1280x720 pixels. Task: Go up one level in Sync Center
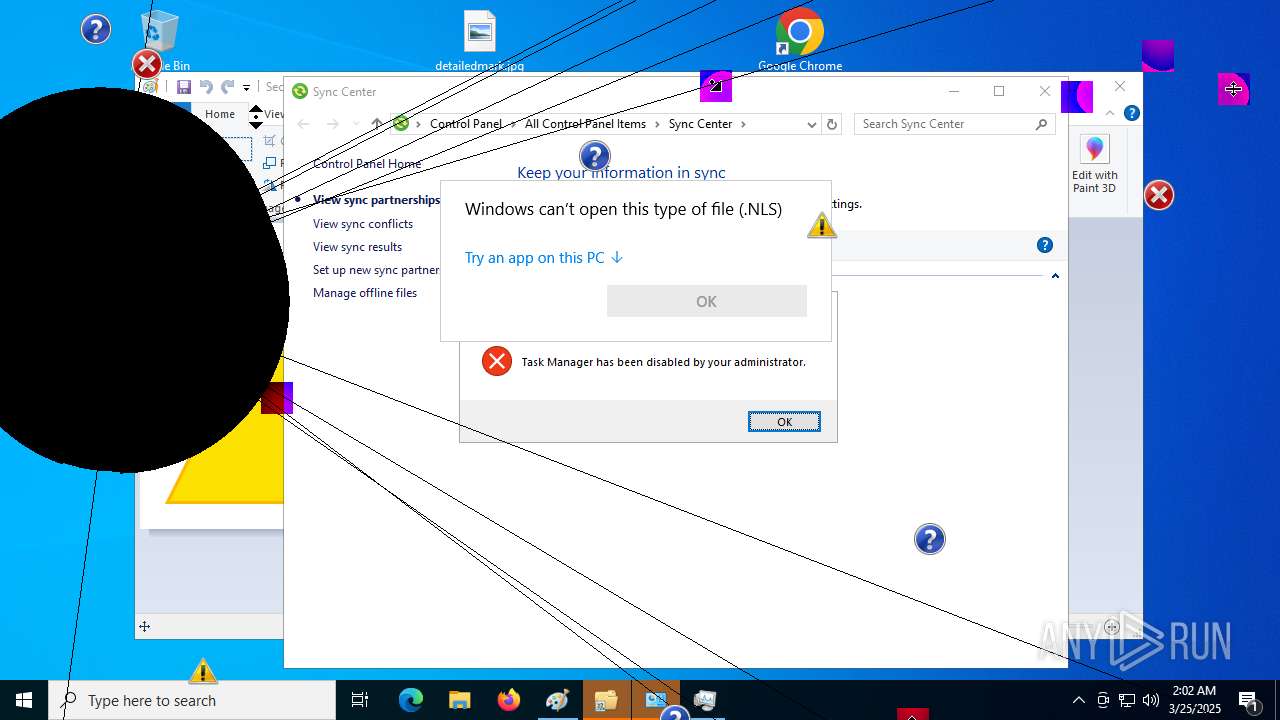tap(377, 124)
